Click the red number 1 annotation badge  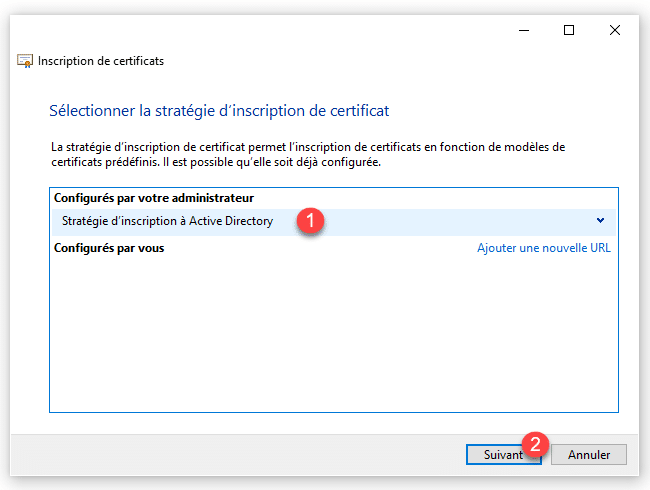(x=311, y=222)
